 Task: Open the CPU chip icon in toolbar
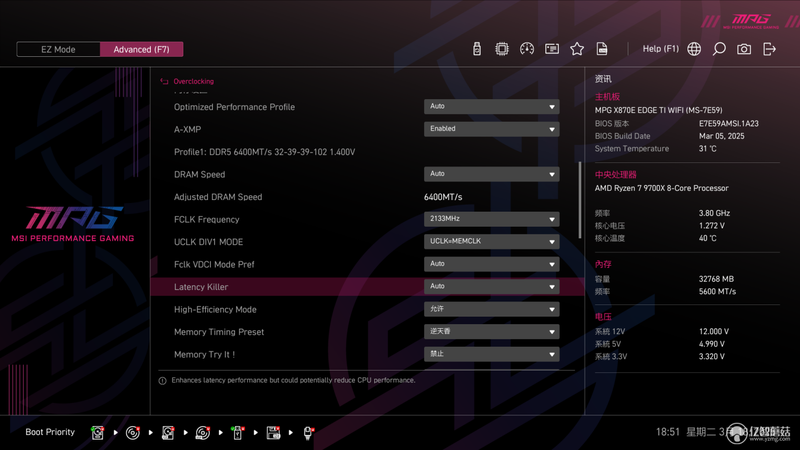click(502, 49)
